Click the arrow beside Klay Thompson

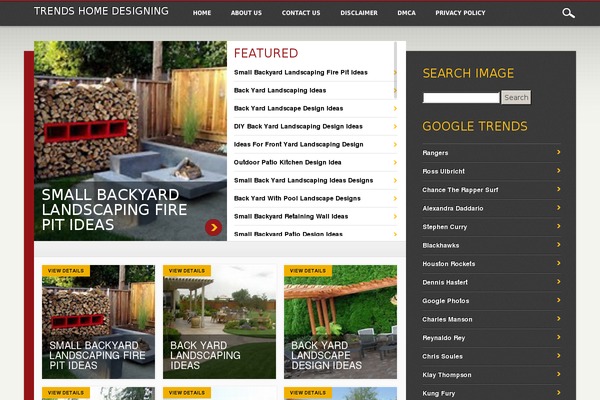pyautogui.click(x=559, y=374)
